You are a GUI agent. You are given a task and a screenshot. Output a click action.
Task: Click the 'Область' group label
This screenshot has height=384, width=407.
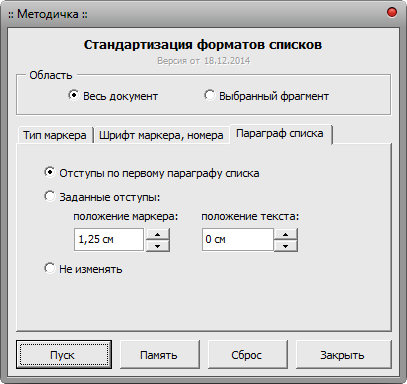tap(51, 75)
